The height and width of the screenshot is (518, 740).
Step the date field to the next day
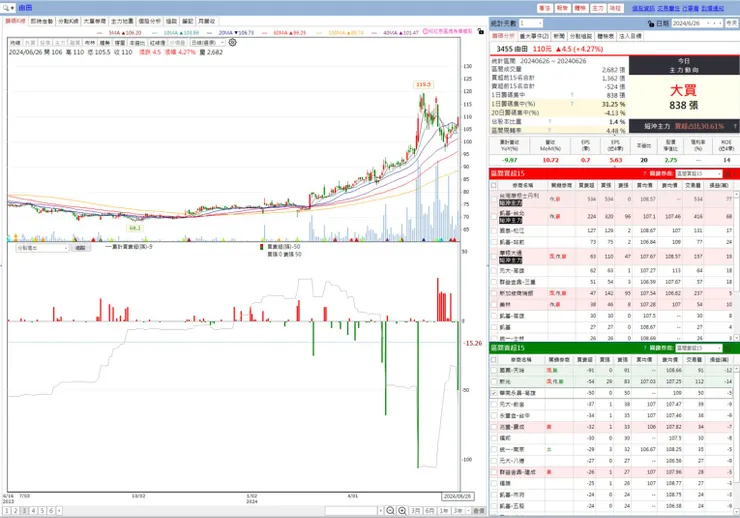pos(720,23)
